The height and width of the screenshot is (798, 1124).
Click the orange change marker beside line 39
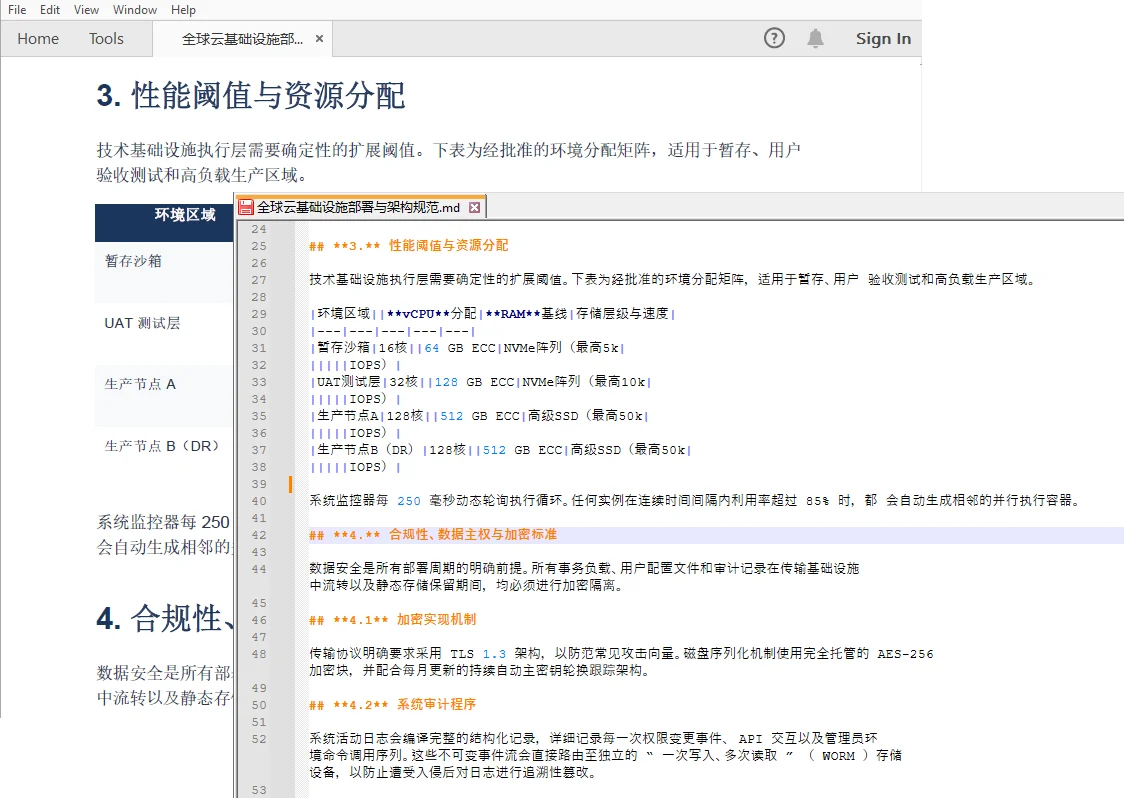(290, 484)
